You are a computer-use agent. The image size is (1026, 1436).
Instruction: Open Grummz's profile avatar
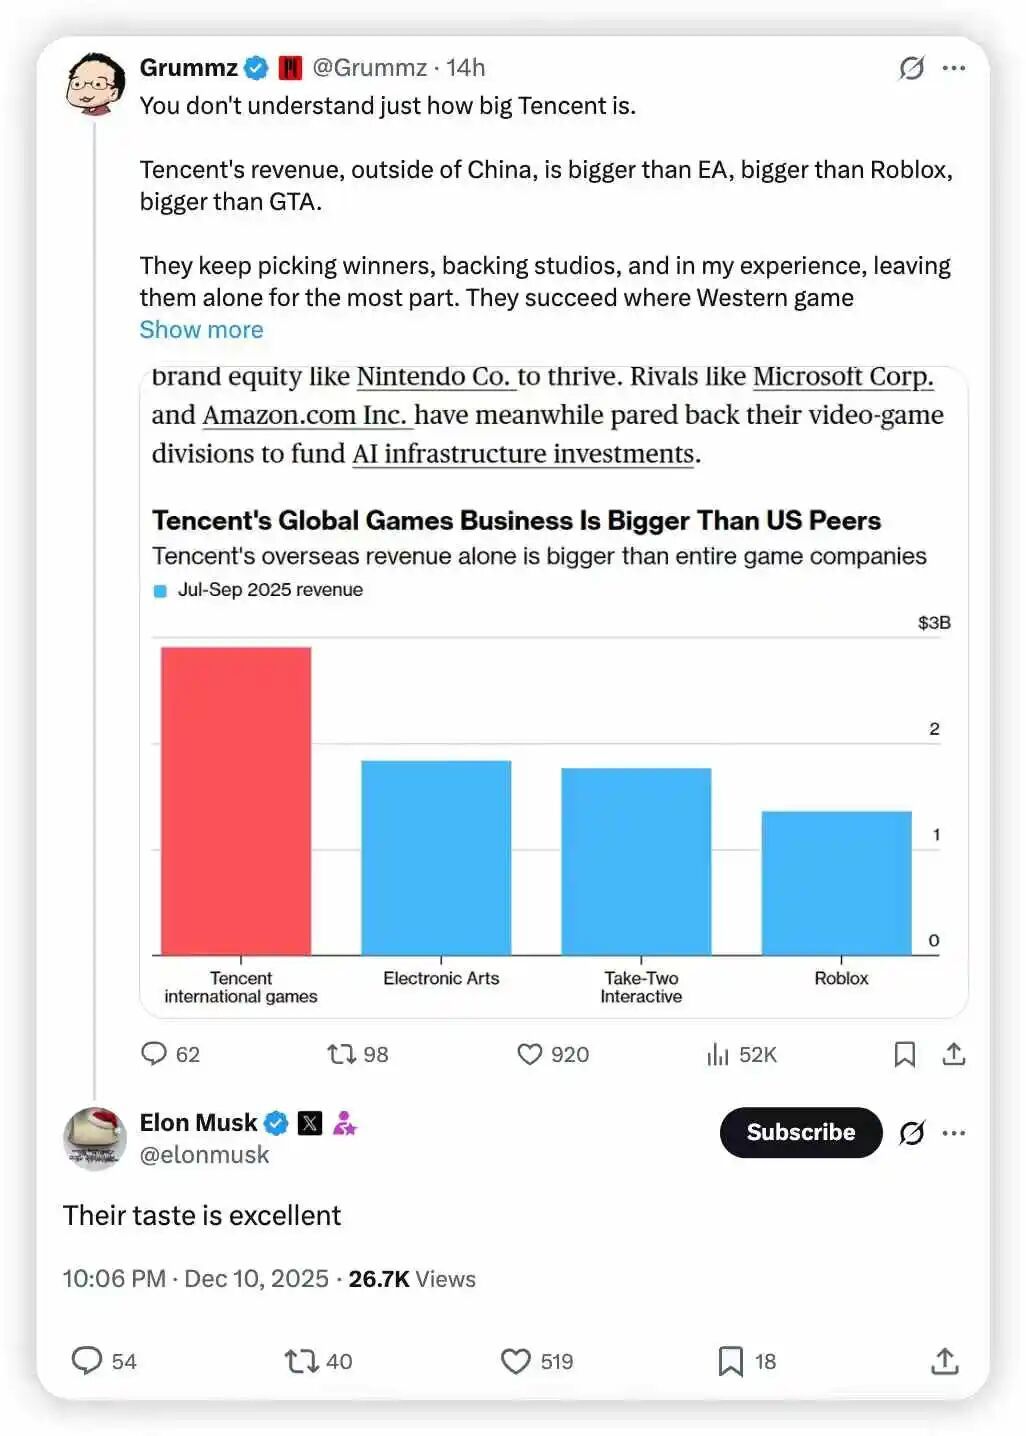[x=95, y=84]
